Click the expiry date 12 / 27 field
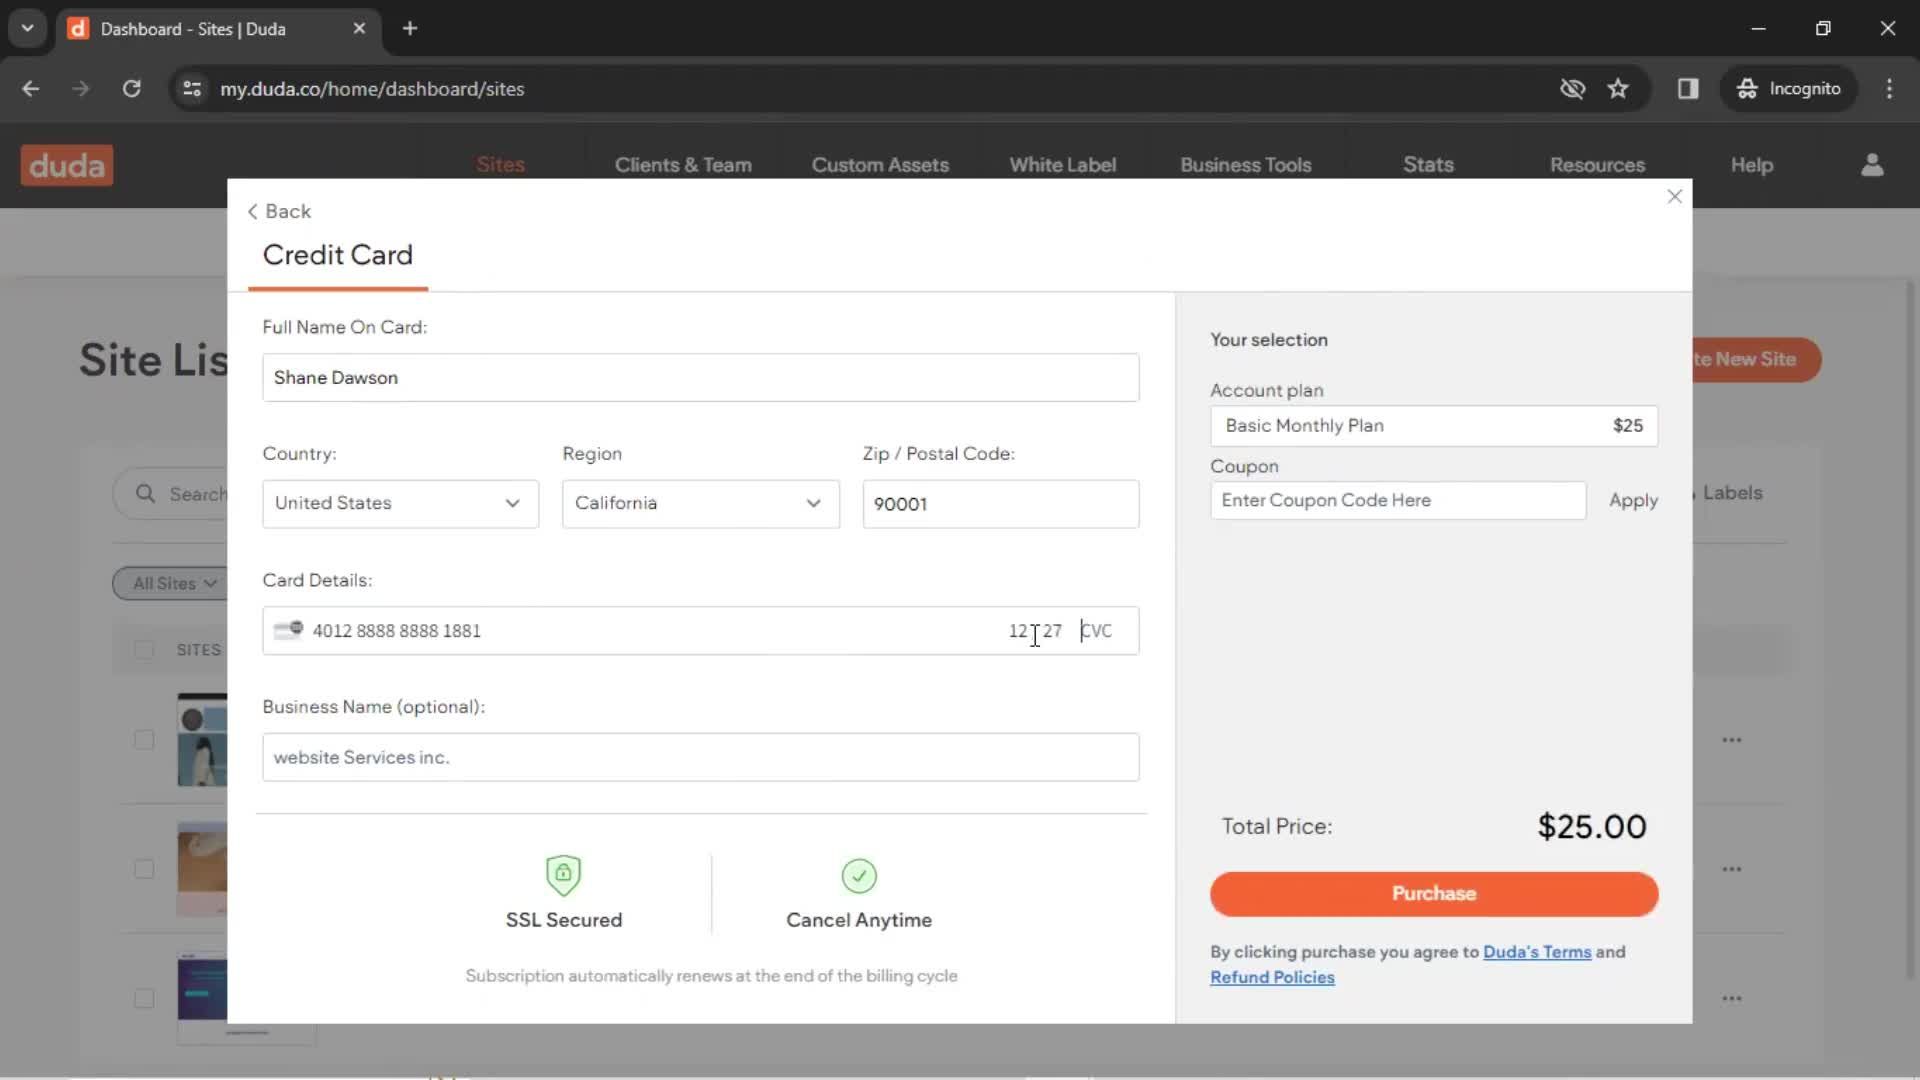Viewport: 1920px width, 1080px height. (1035, 631)
